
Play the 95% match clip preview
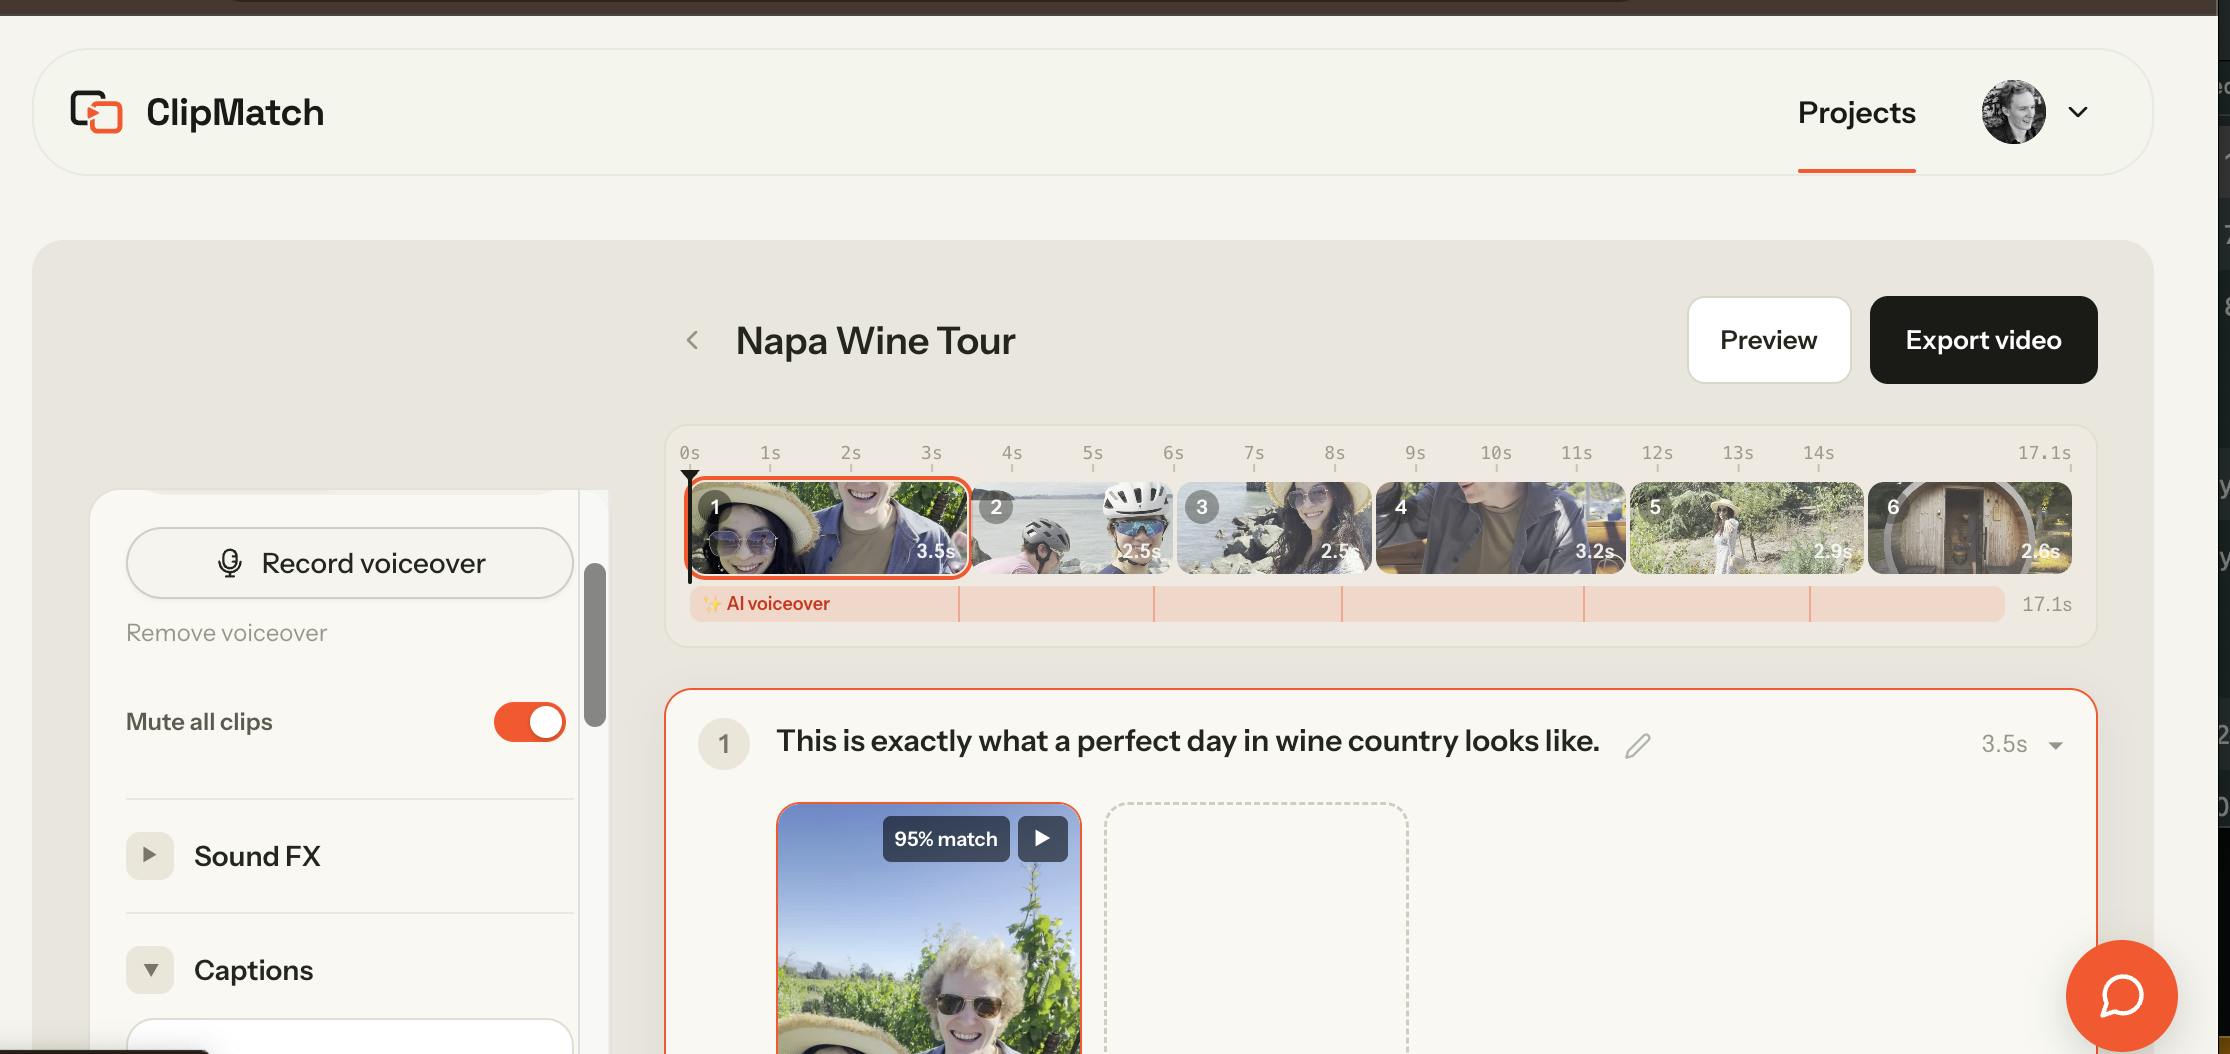tap(1043, 838)
